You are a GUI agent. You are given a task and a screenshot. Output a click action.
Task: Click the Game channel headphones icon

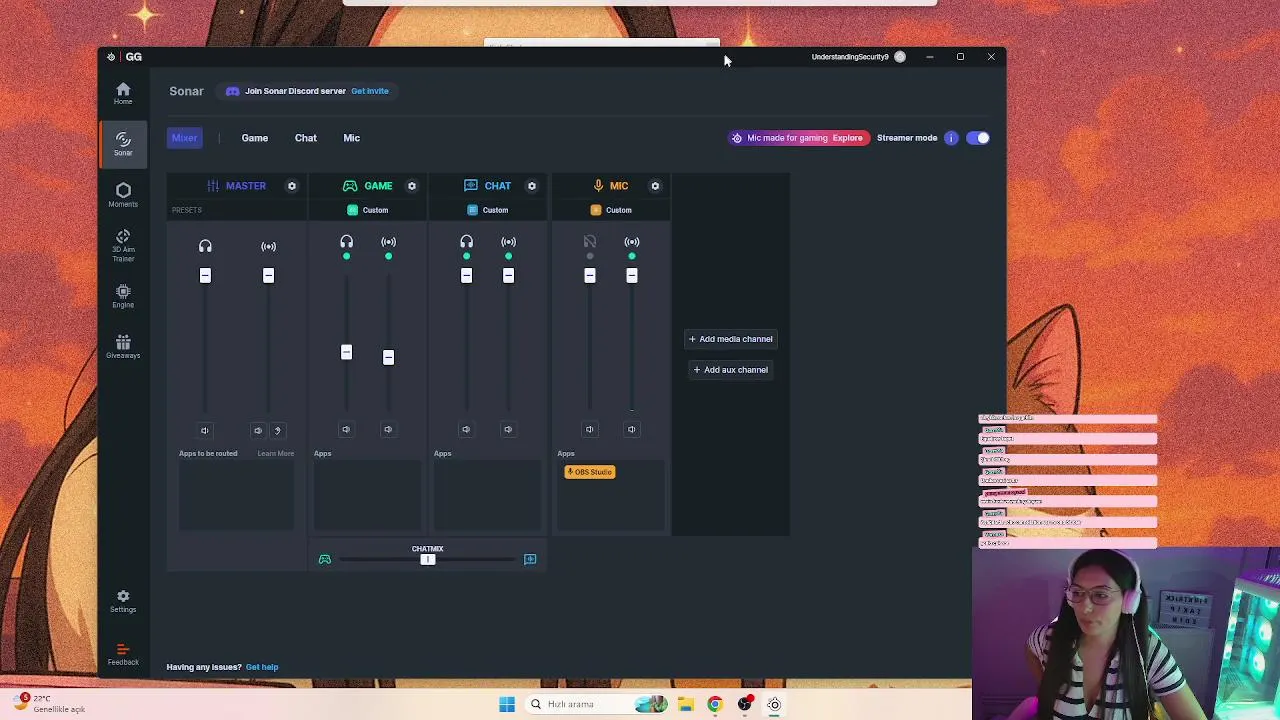point(346,241)
